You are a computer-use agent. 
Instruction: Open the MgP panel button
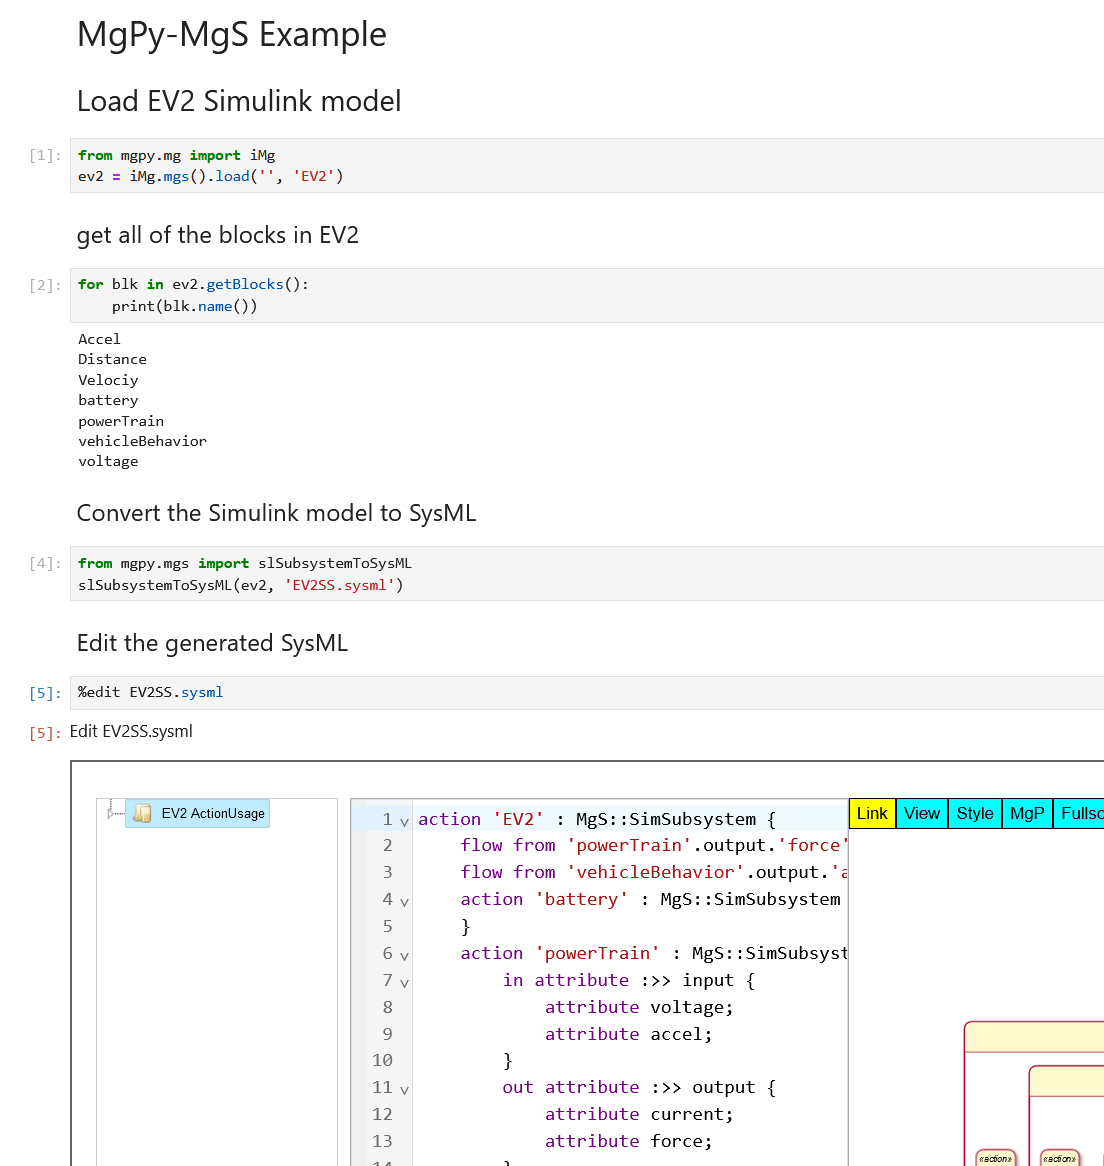click(x=1027, y=813)
